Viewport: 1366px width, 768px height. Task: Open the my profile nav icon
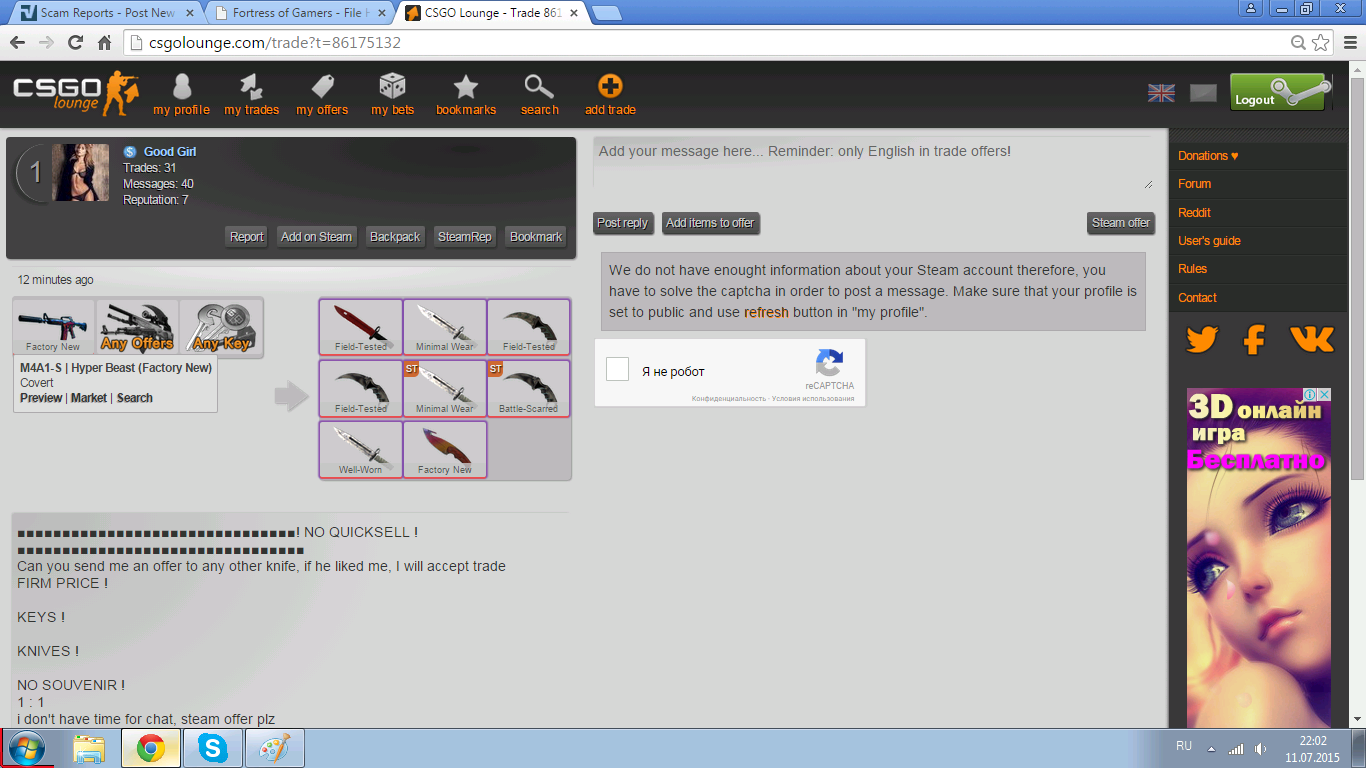click(181, 88)
